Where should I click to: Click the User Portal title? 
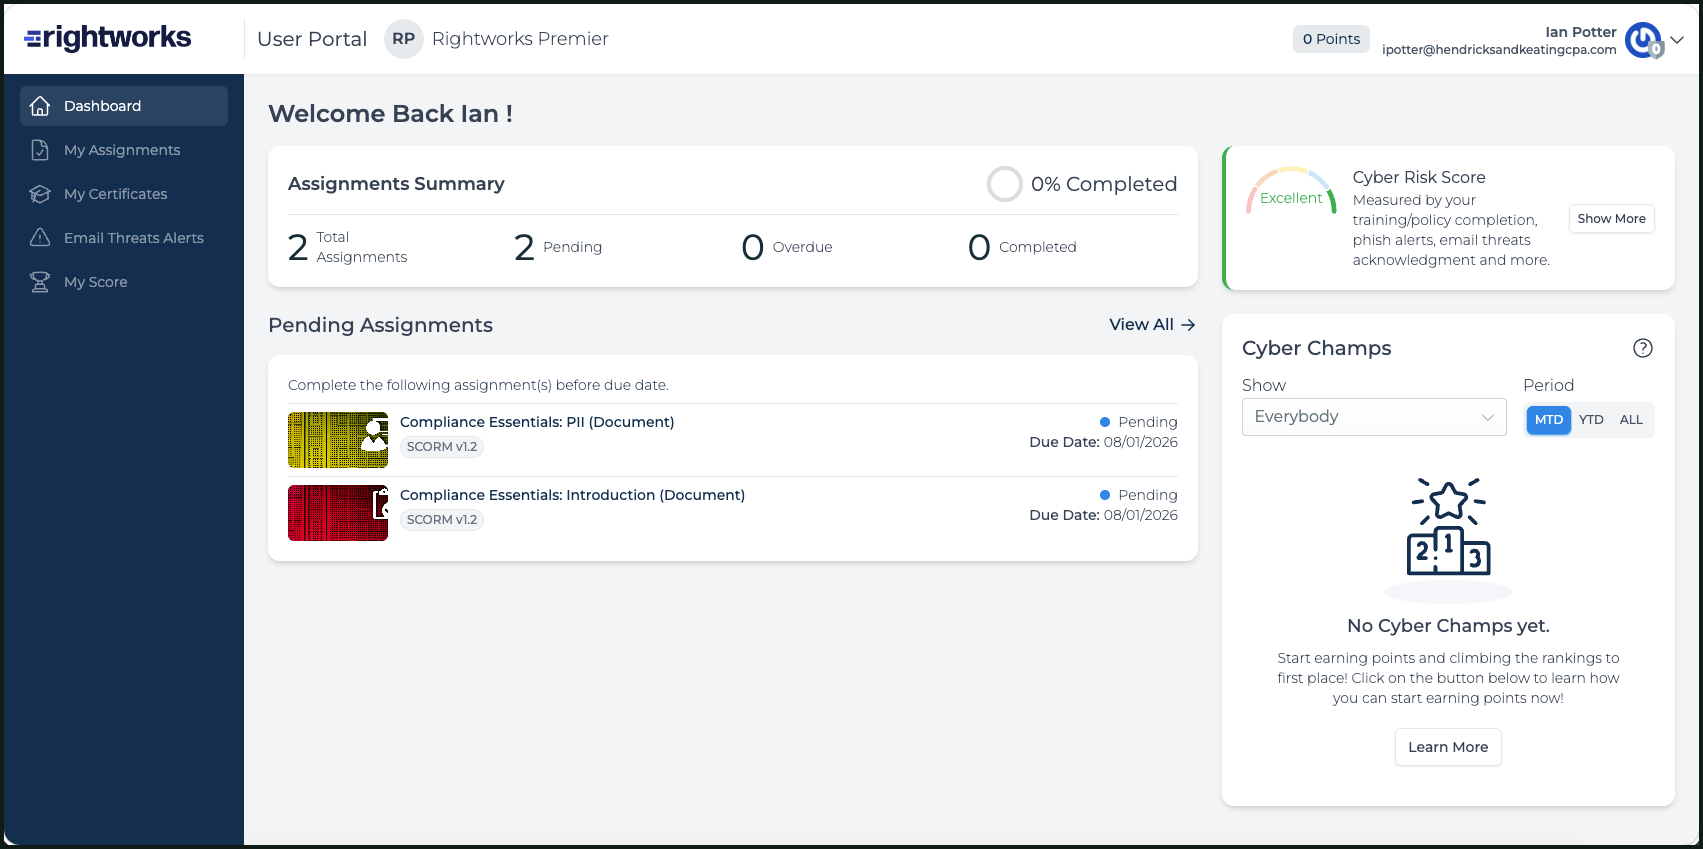312,39
